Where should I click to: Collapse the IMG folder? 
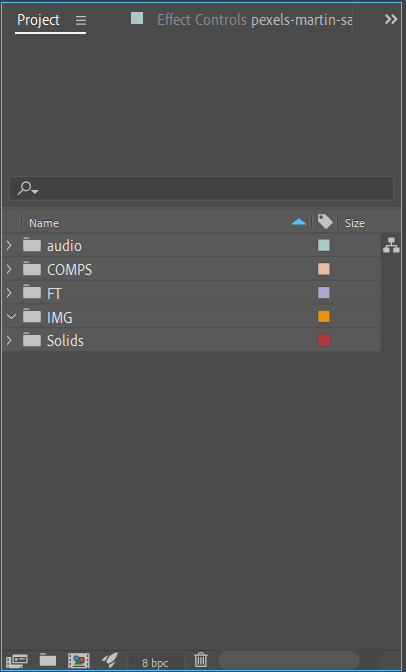11,317
